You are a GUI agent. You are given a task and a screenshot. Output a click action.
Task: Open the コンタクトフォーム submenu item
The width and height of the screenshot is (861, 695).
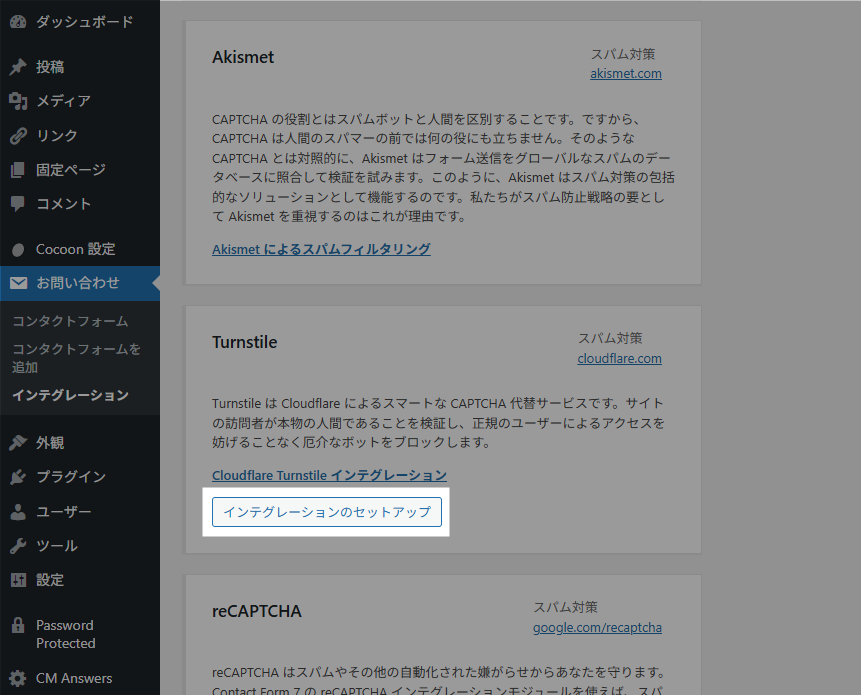point(70,321)
